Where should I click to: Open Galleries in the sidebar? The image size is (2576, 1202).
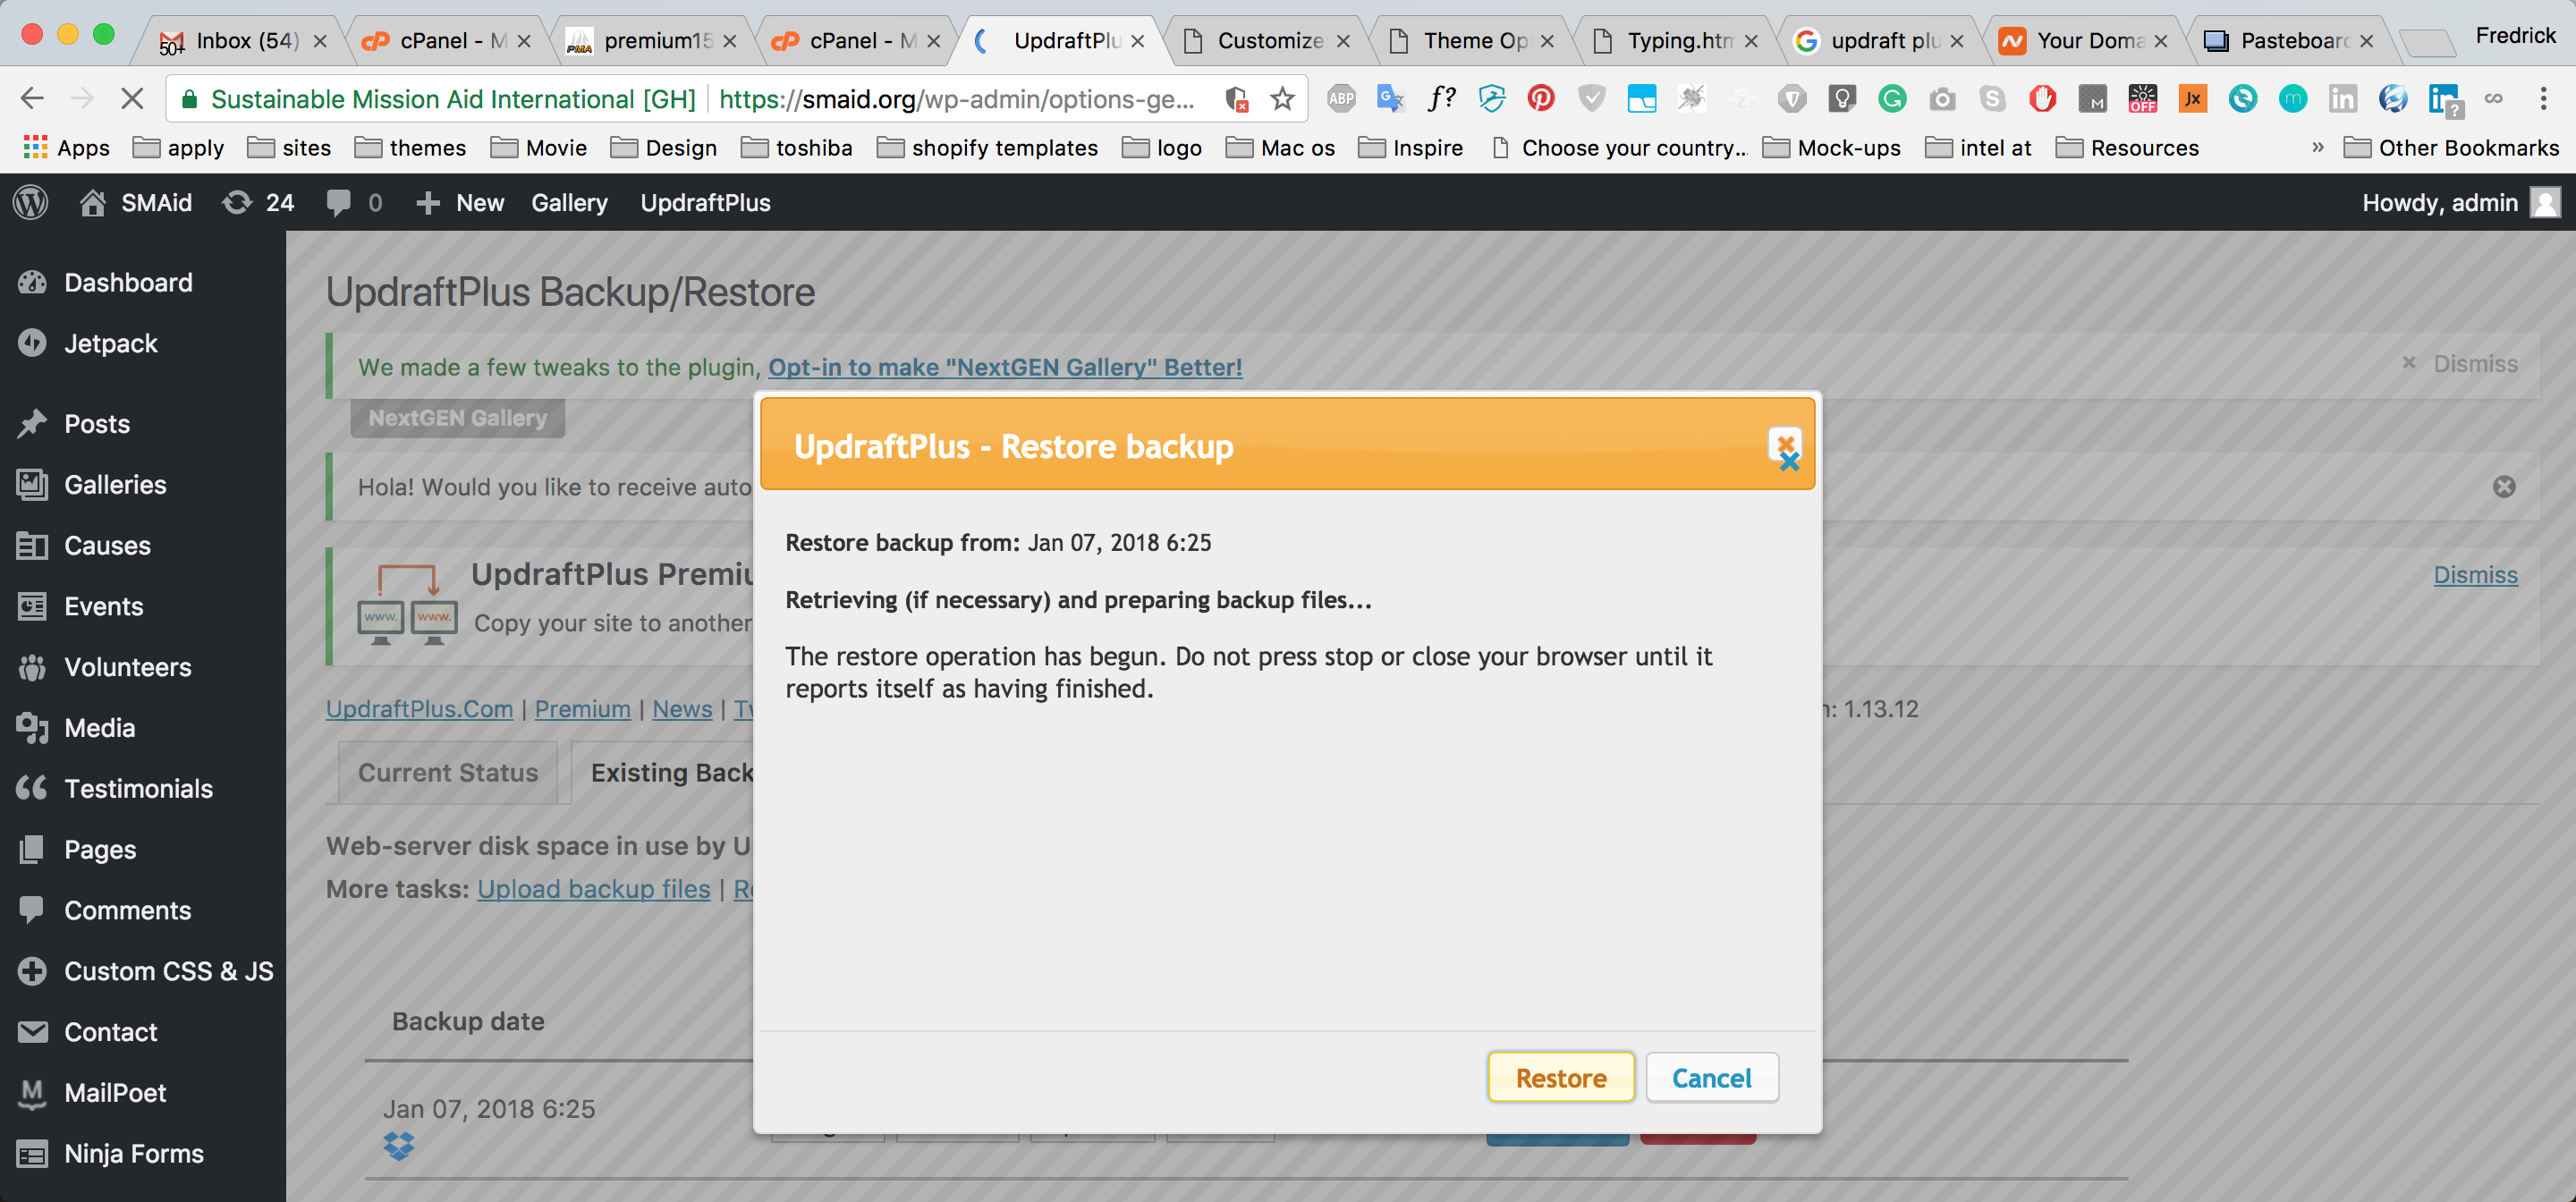coord(115,485)
